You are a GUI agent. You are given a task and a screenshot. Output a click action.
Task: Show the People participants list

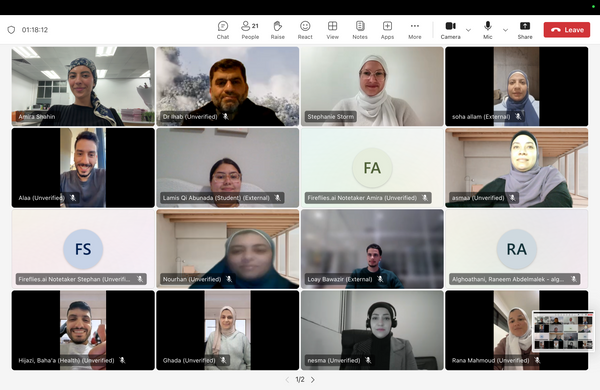tap(250, 30)
